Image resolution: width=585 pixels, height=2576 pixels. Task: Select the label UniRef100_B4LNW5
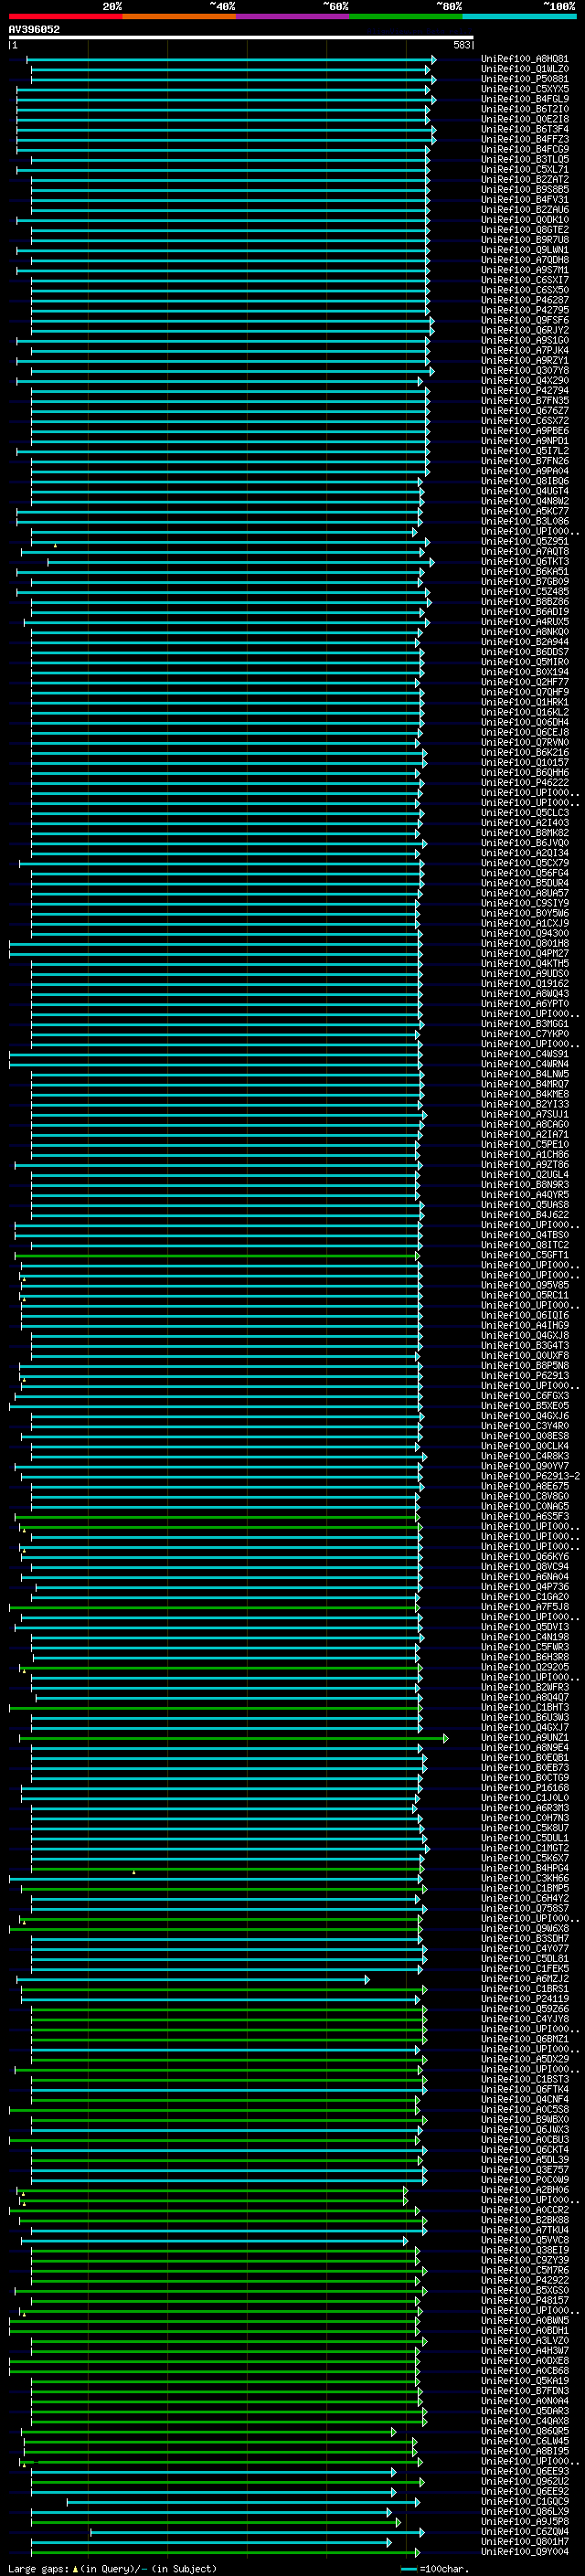(525, 1074)
